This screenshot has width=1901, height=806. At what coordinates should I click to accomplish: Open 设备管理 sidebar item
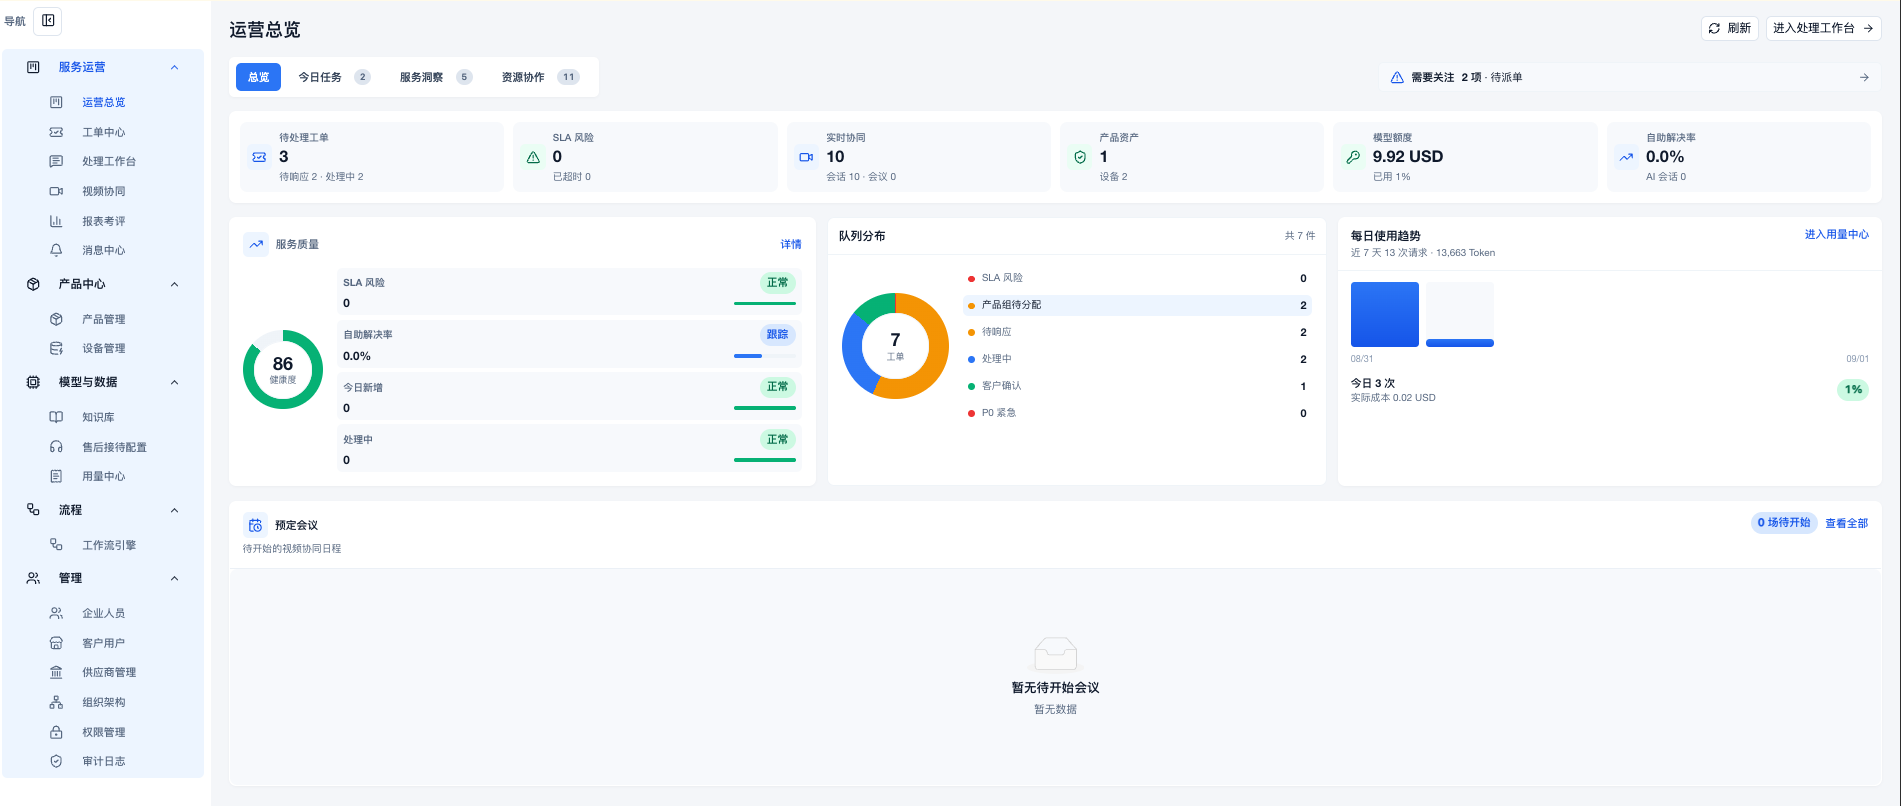(x=103, y=348)
